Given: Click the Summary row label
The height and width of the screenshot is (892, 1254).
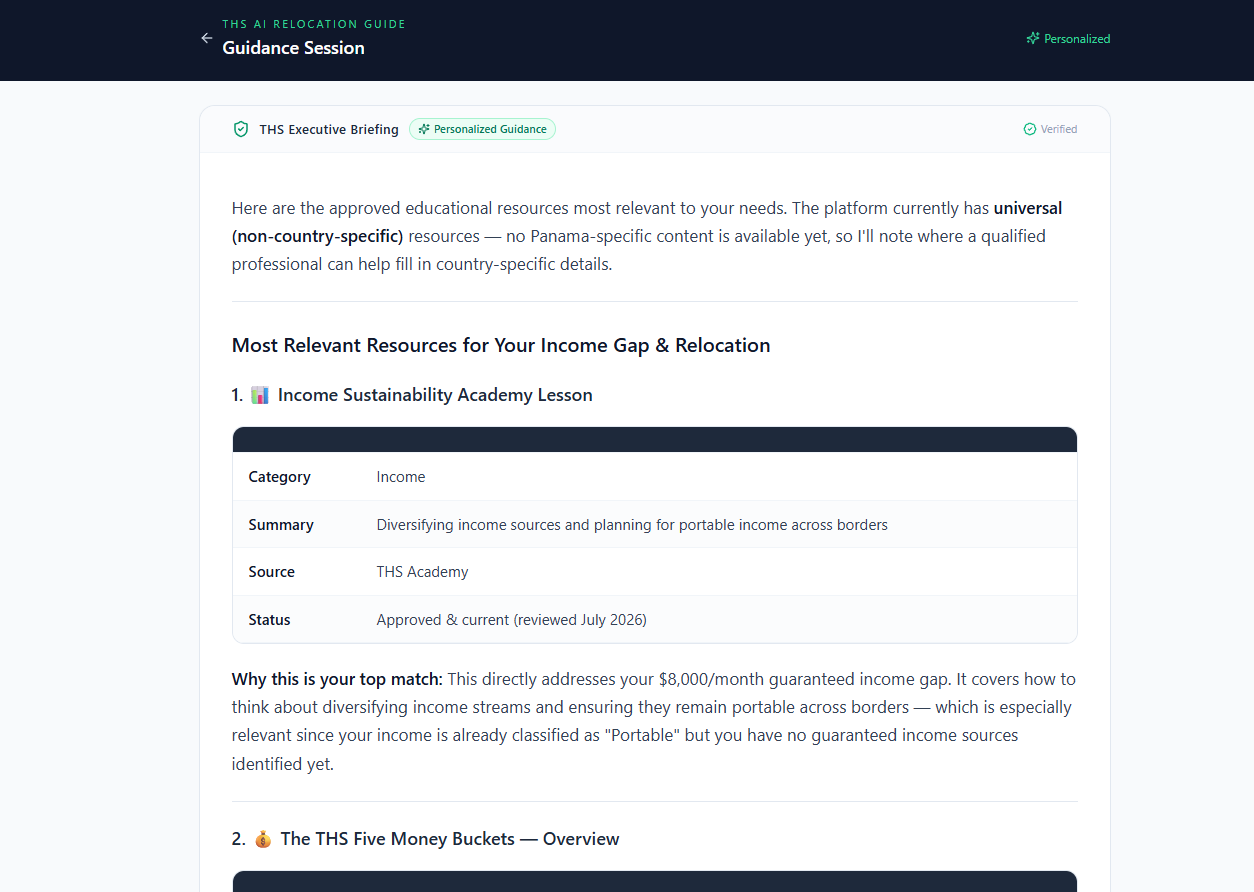Looking at the screenshot, I should point(281,525).
